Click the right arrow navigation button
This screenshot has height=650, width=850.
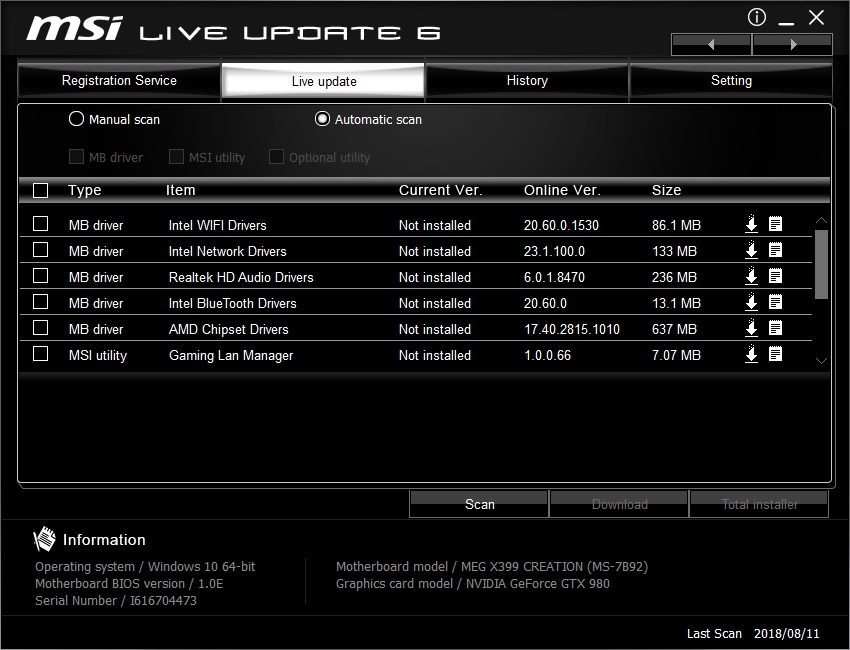[793, 44]
